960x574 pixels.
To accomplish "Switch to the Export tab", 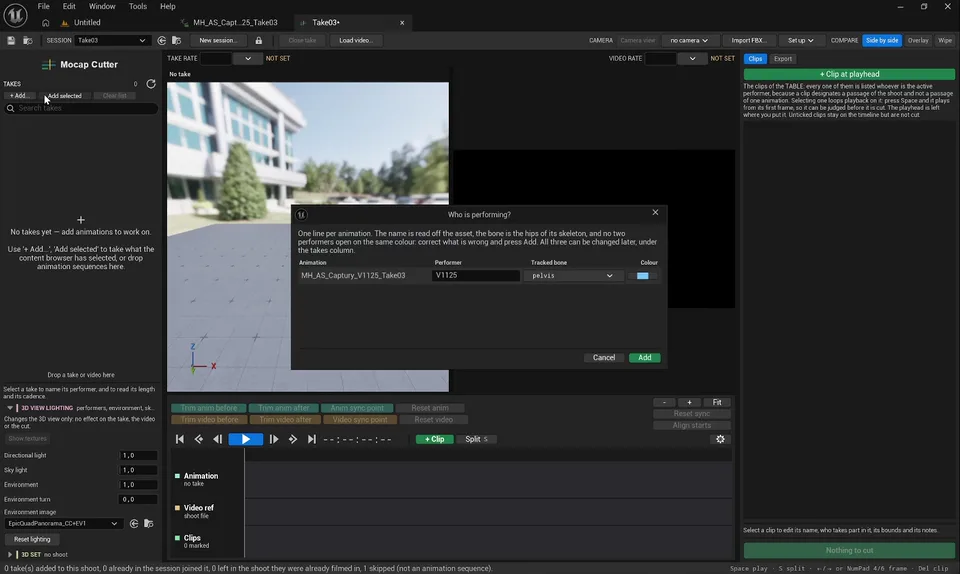I will coord(782,59).
